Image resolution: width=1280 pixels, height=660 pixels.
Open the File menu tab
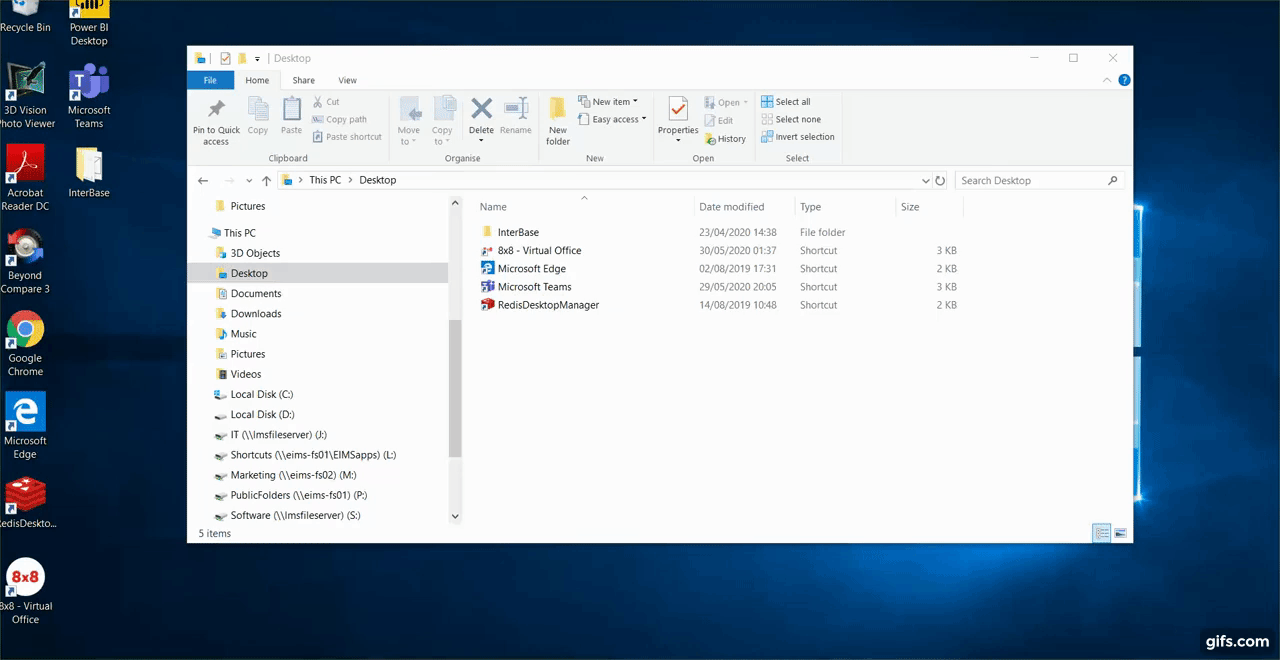[x=210, y=80]
